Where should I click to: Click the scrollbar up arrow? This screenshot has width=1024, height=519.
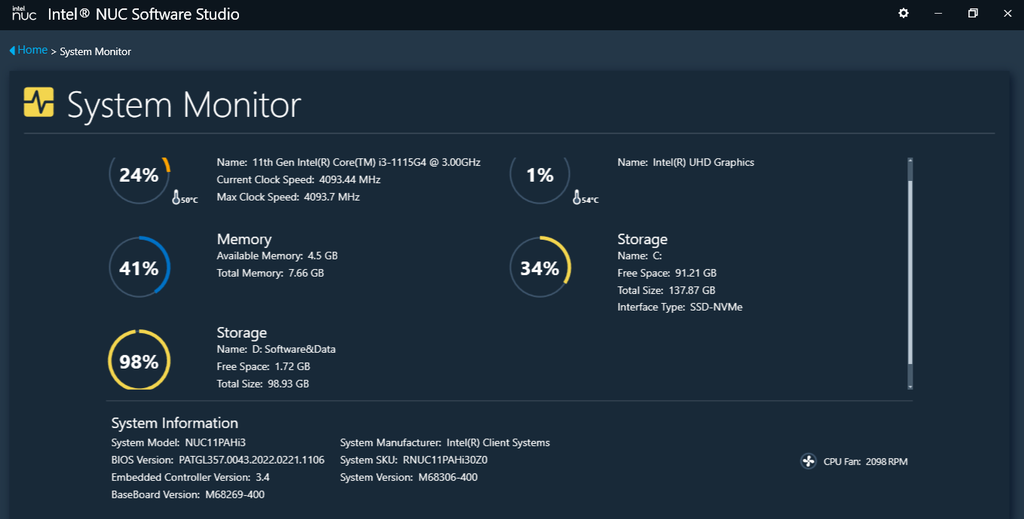point(909,160)
